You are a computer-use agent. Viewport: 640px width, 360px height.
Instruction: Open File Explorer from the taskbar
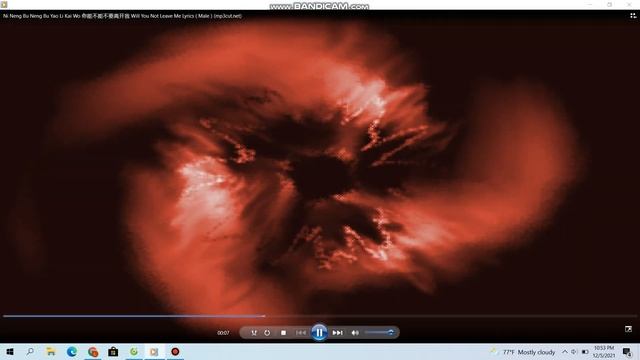pos(51,352)
